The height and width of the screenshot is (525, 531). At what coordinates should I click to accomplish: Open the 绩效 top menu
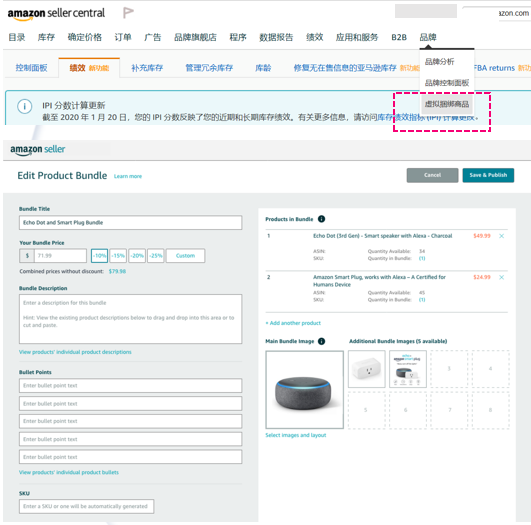(x=315, y=37)
